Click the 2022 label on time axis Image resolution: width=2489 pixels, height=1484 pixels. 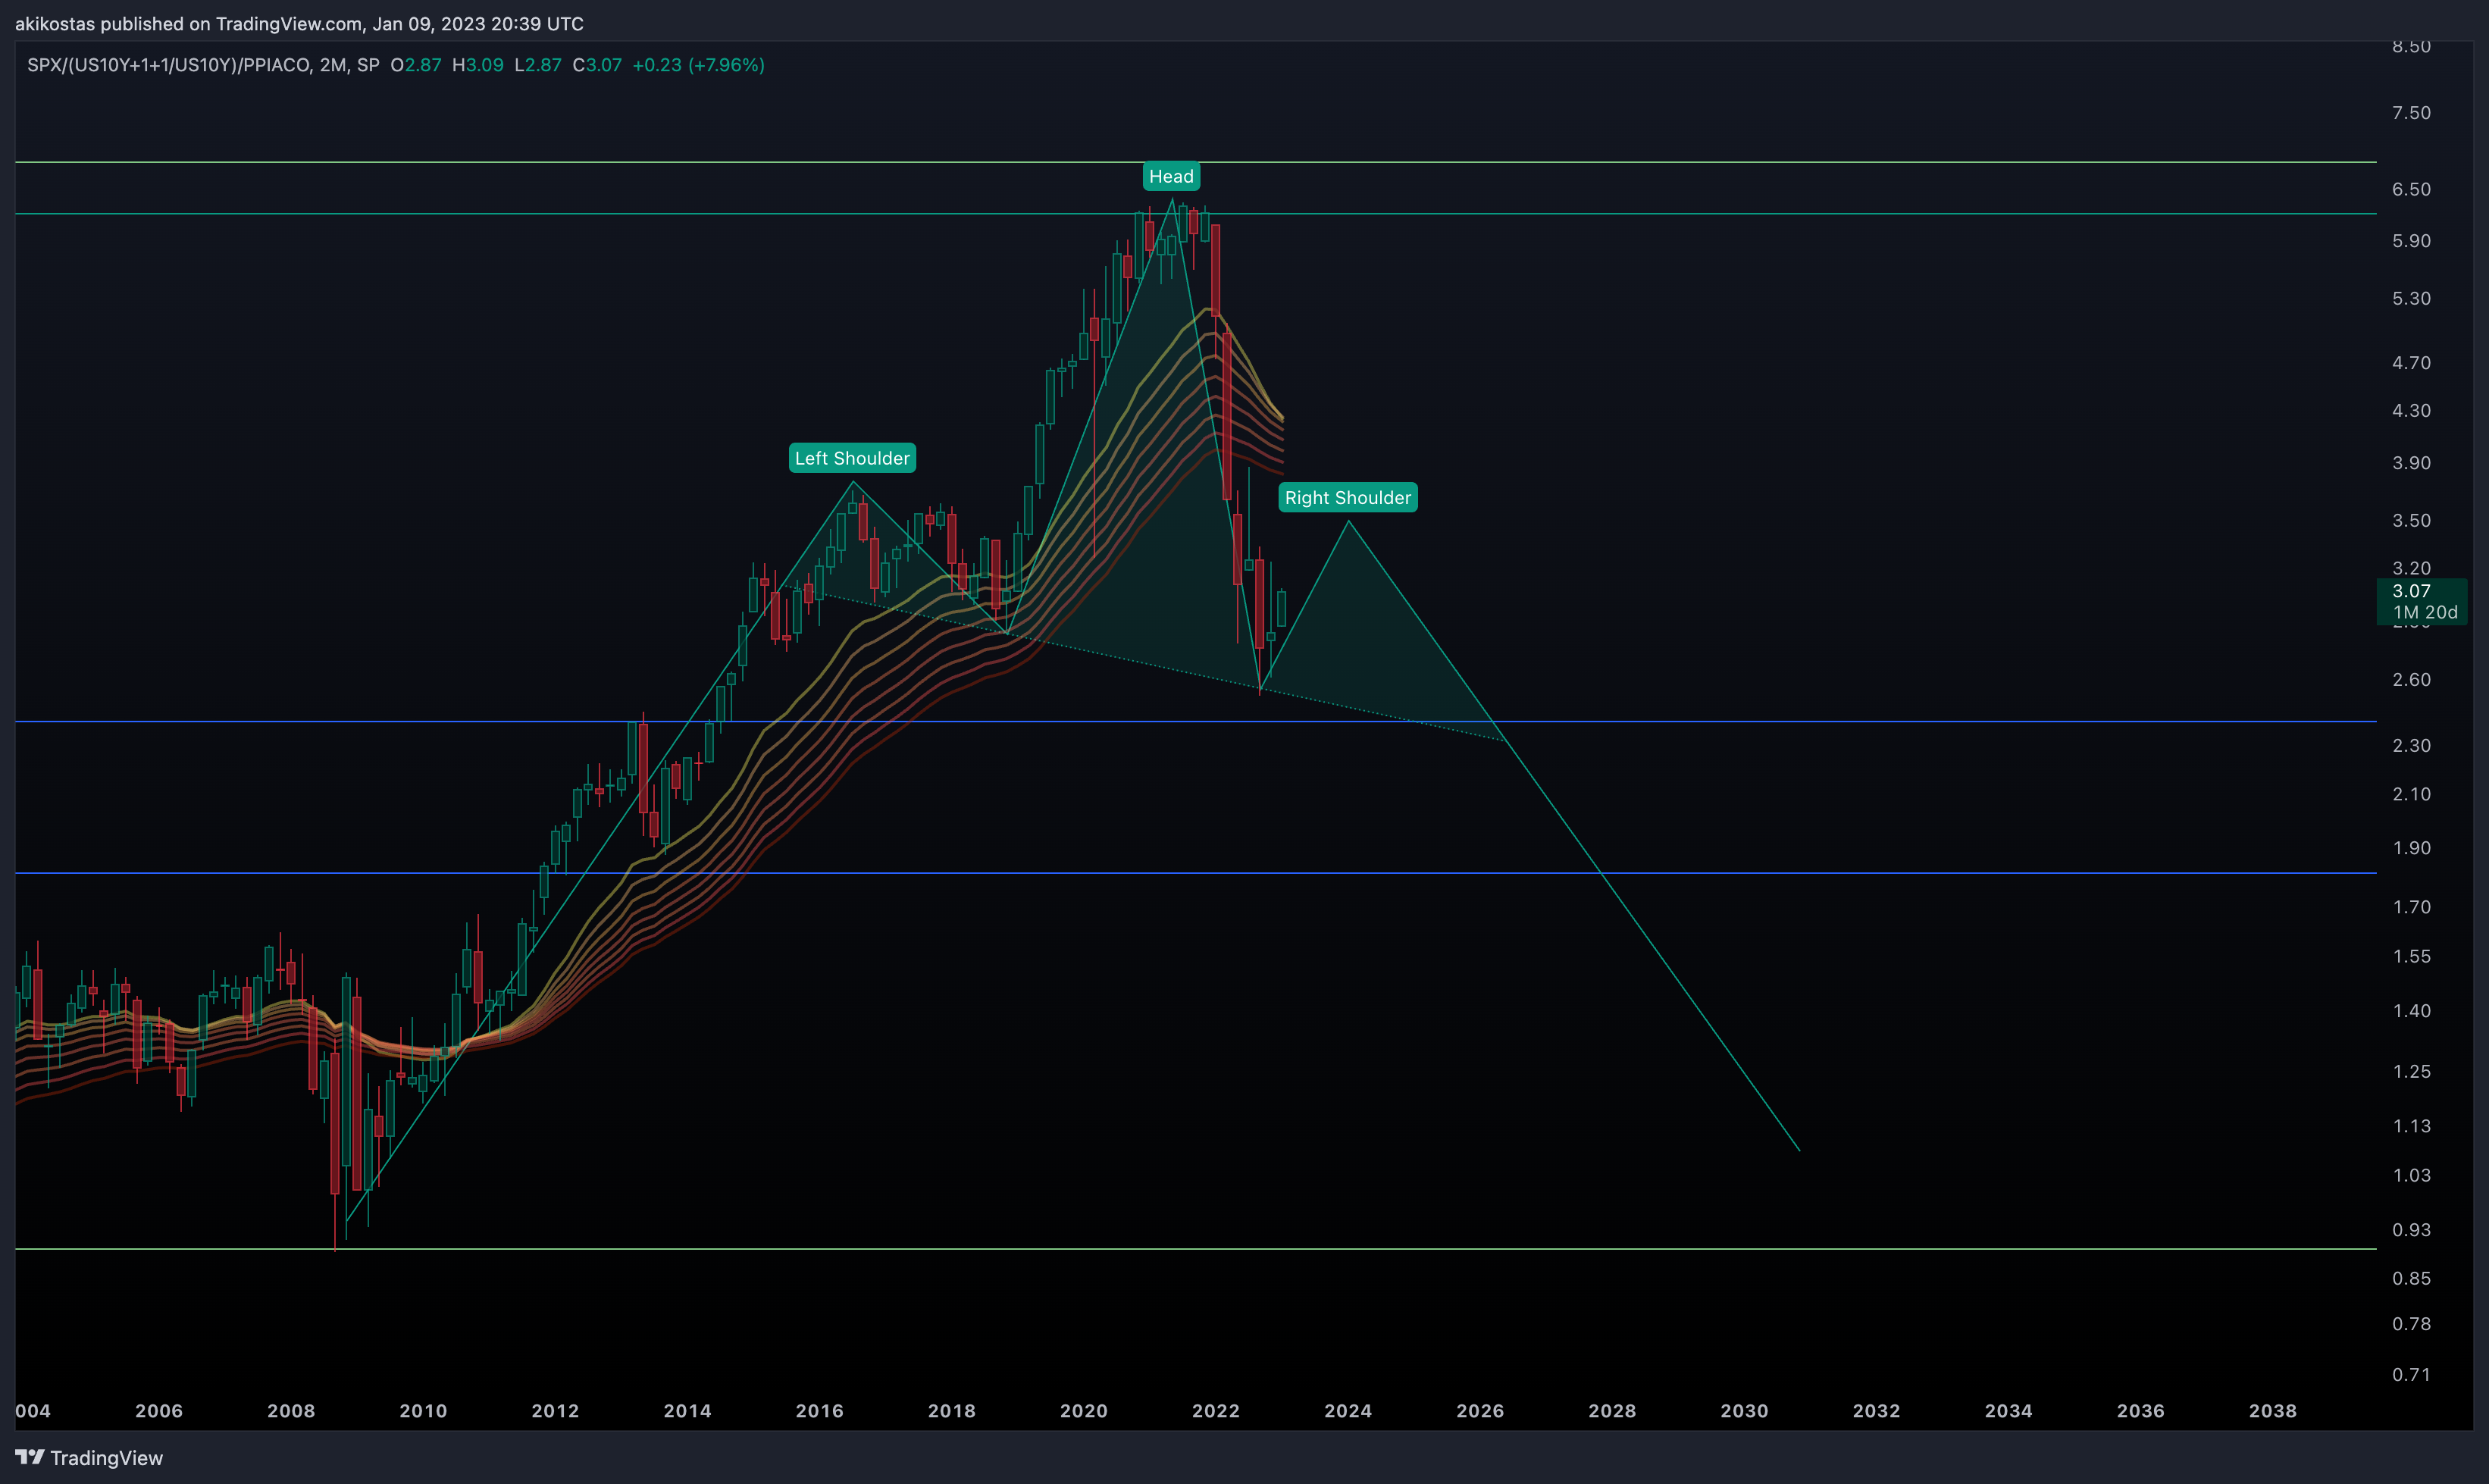(x=1216, y=1410)
